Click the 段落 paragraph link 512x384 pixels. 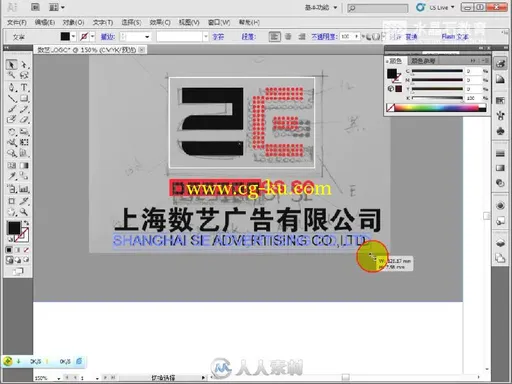(x=248, y=37)
